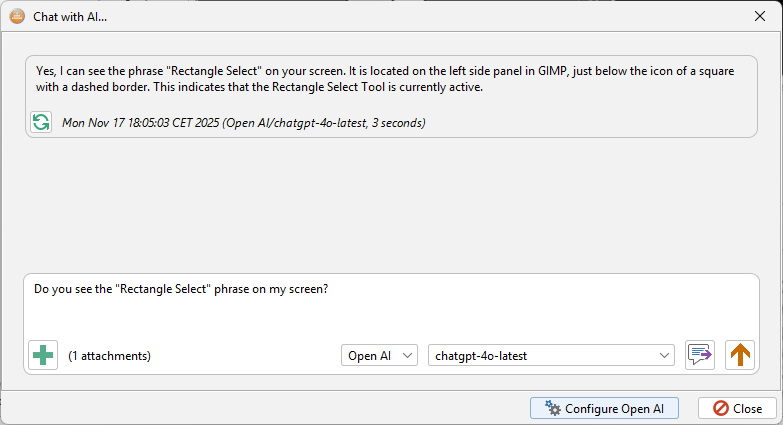The height and width of the screenshot is (425, 783).
Task: Click the prompt text input field
Action: (390, 308)
